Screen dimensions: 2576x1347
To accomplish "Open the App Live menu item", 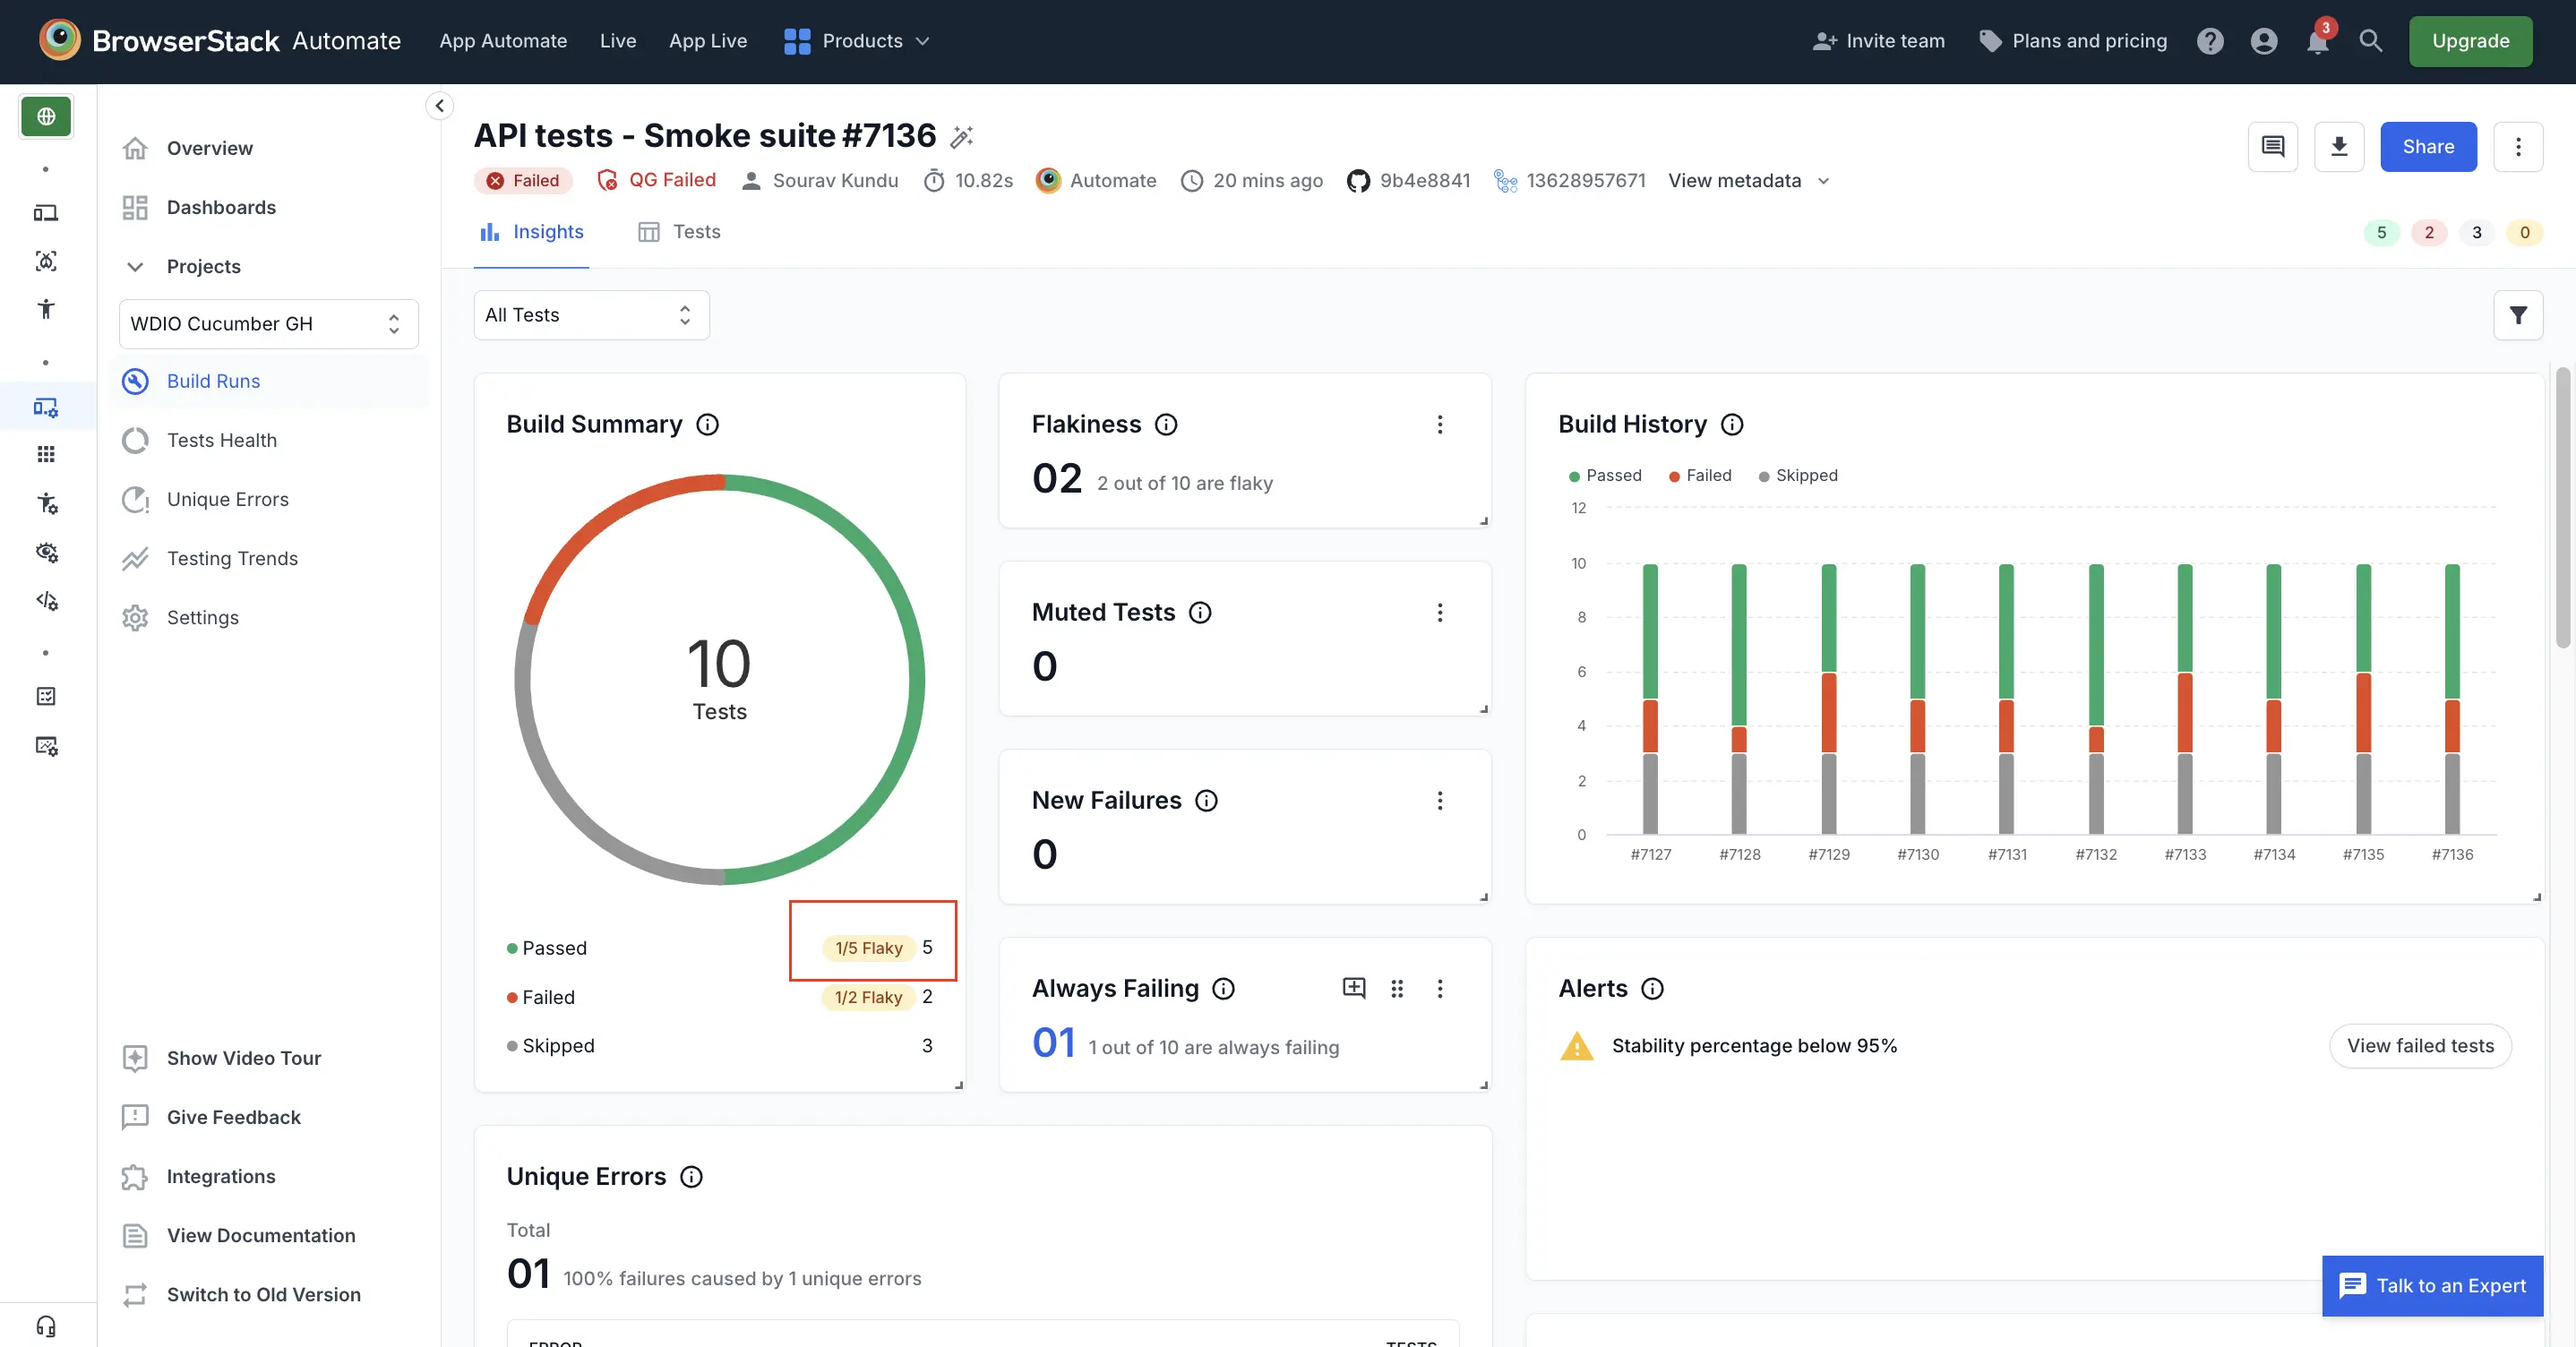I will coord(708,41).
